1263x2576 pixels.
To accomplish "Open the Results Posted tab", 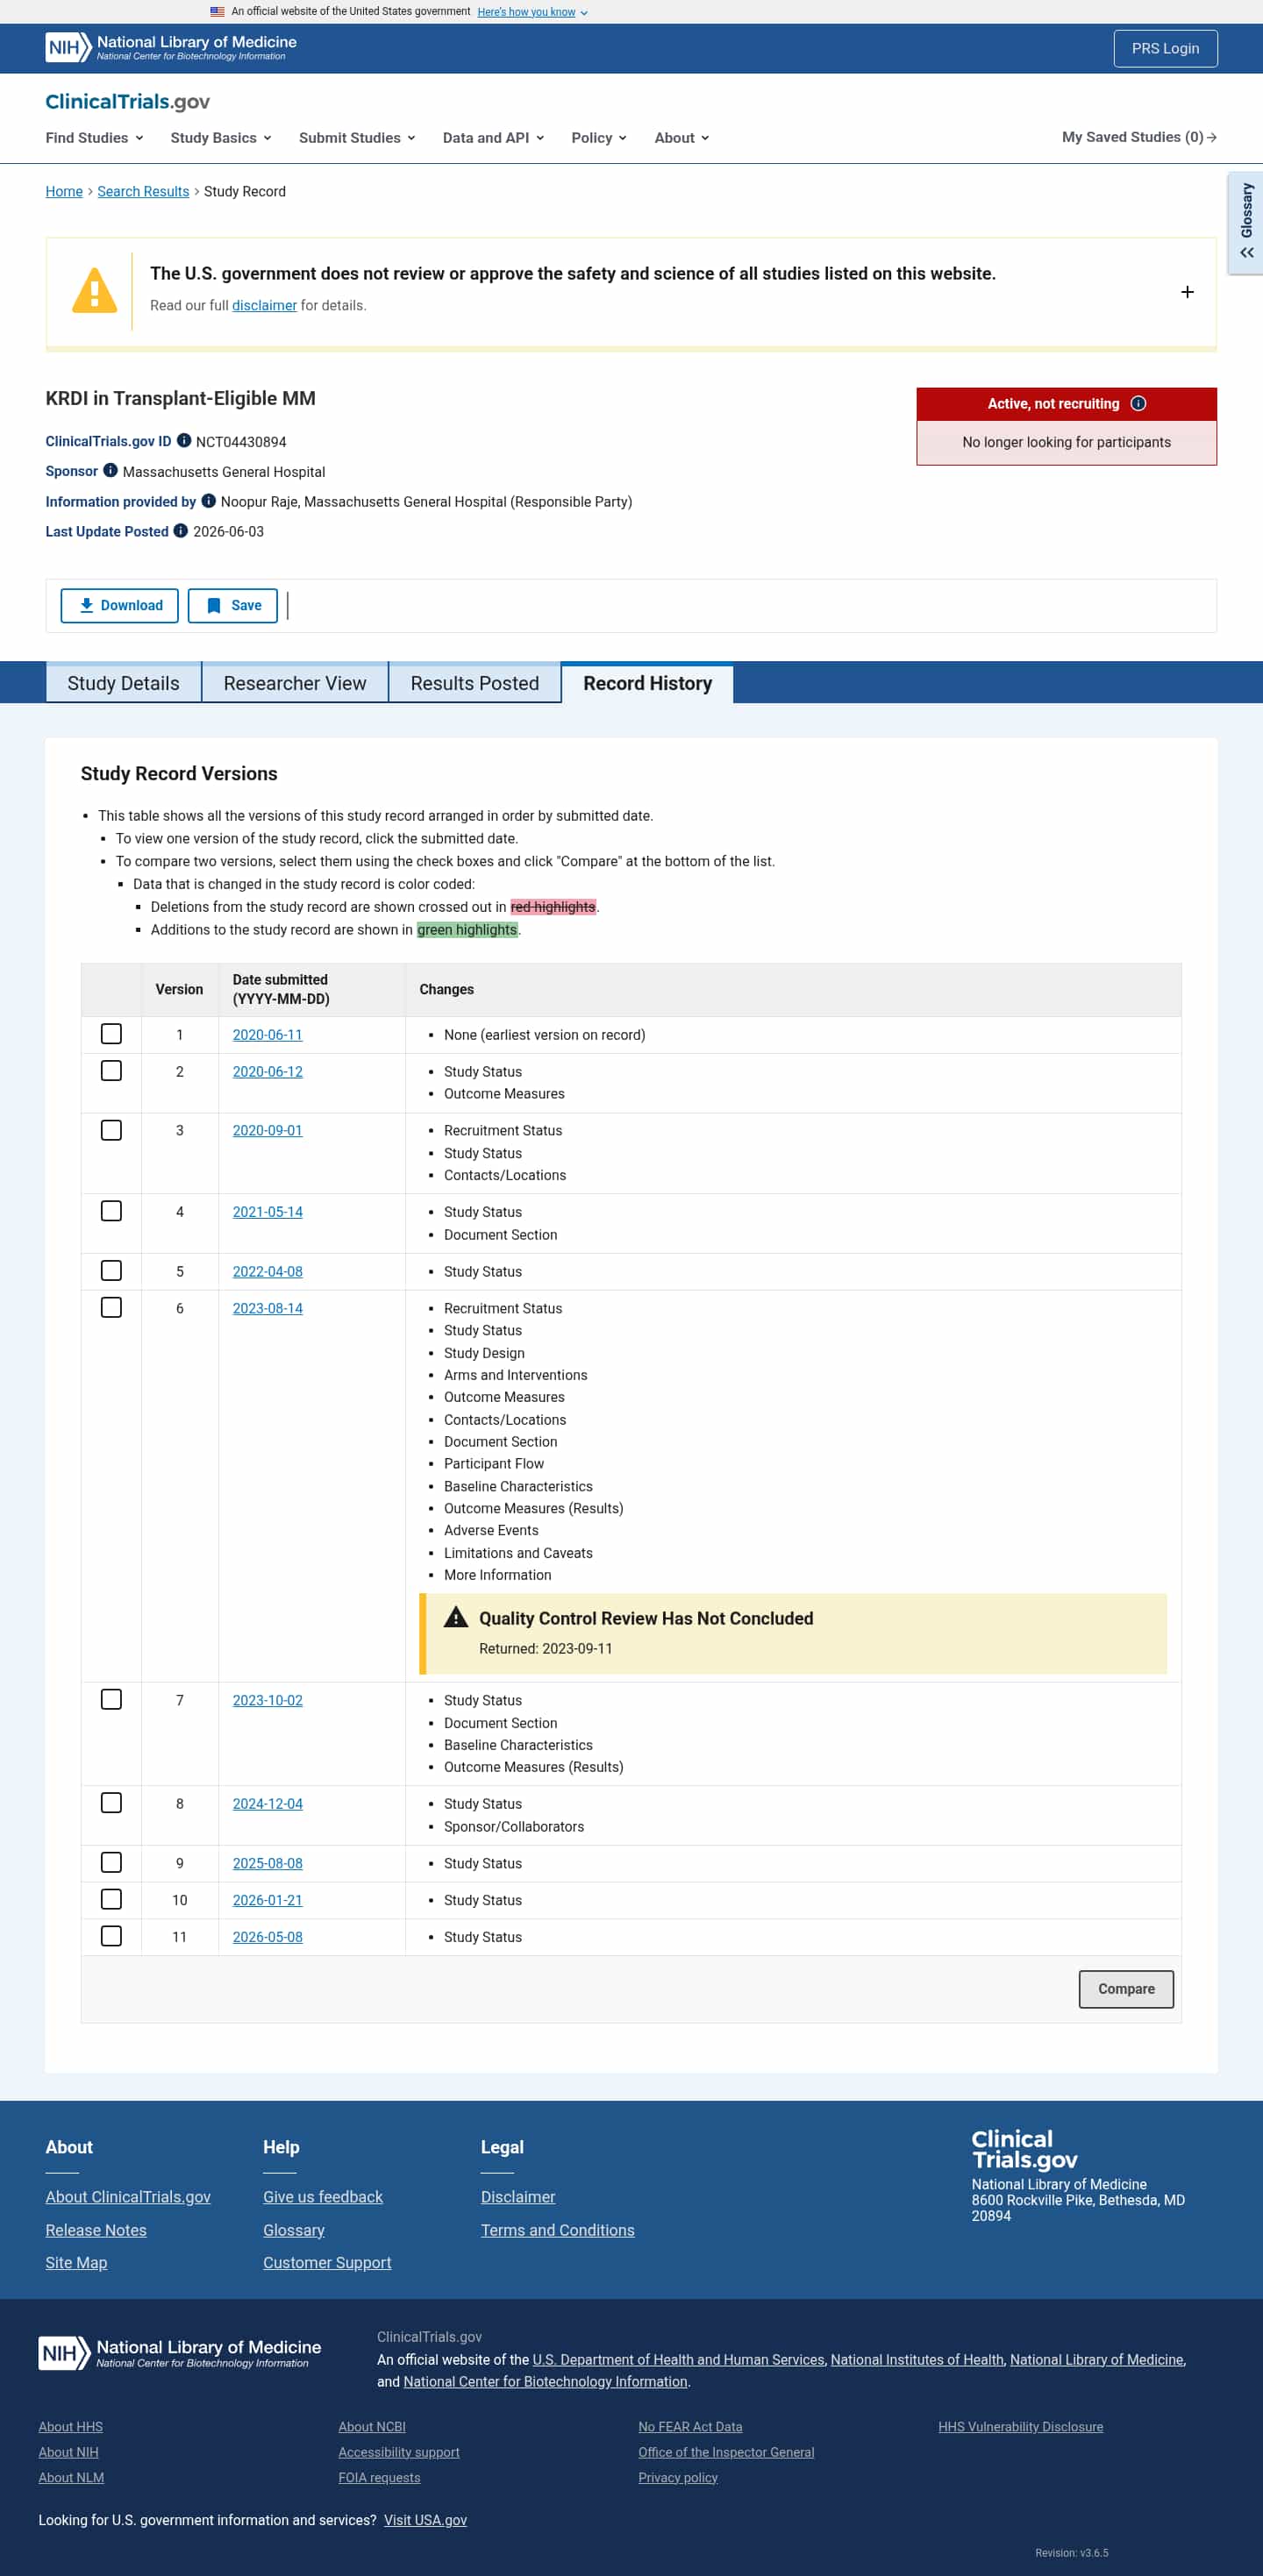I will pos(474,683).
